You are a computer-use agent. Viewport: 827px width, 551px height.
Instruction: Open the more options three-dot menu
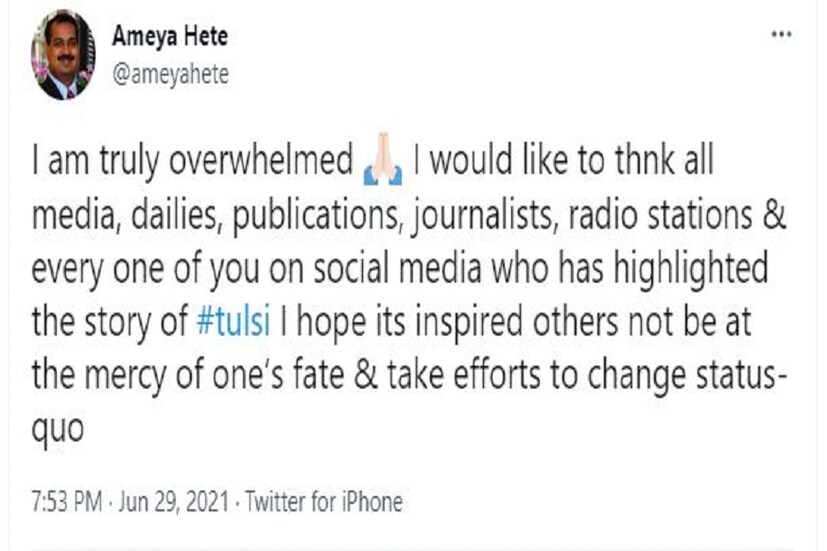(x=781, y=35)
